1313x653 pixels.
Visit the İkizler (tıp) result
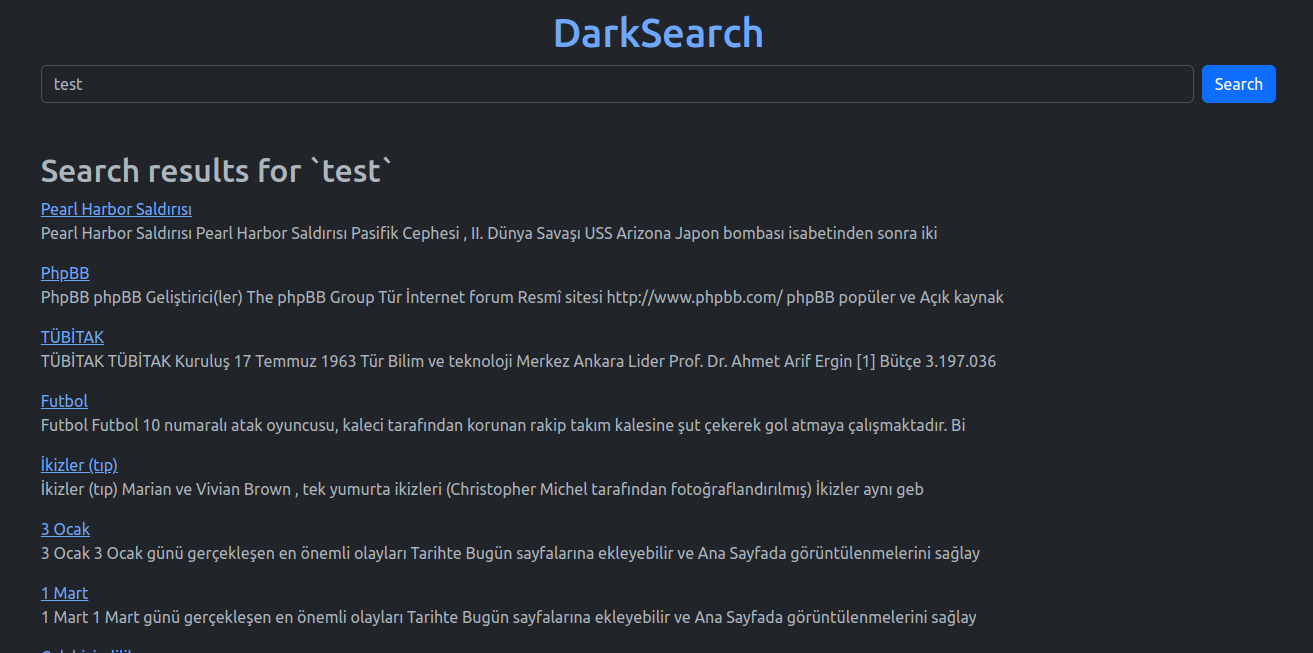click(79, 465)
